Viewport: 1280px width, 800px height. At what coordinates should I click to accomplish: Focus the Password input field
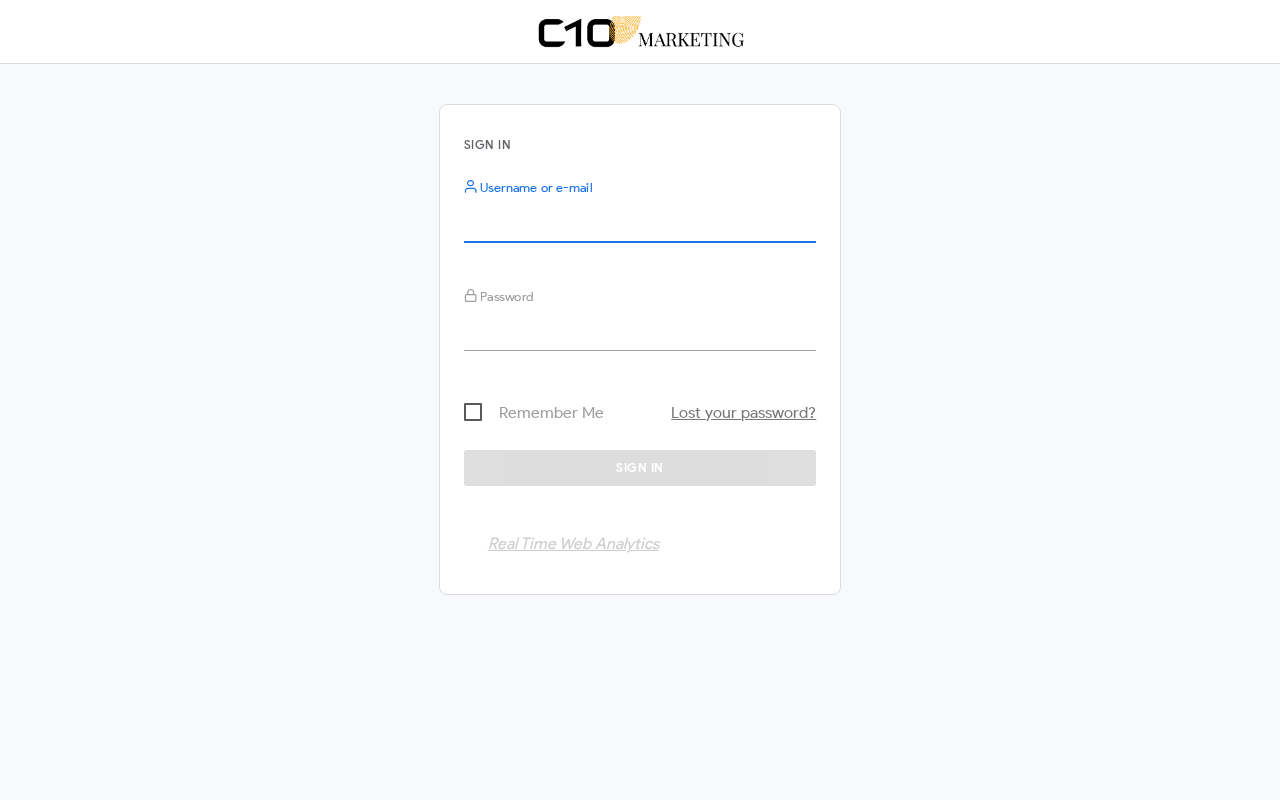(640, 332)
